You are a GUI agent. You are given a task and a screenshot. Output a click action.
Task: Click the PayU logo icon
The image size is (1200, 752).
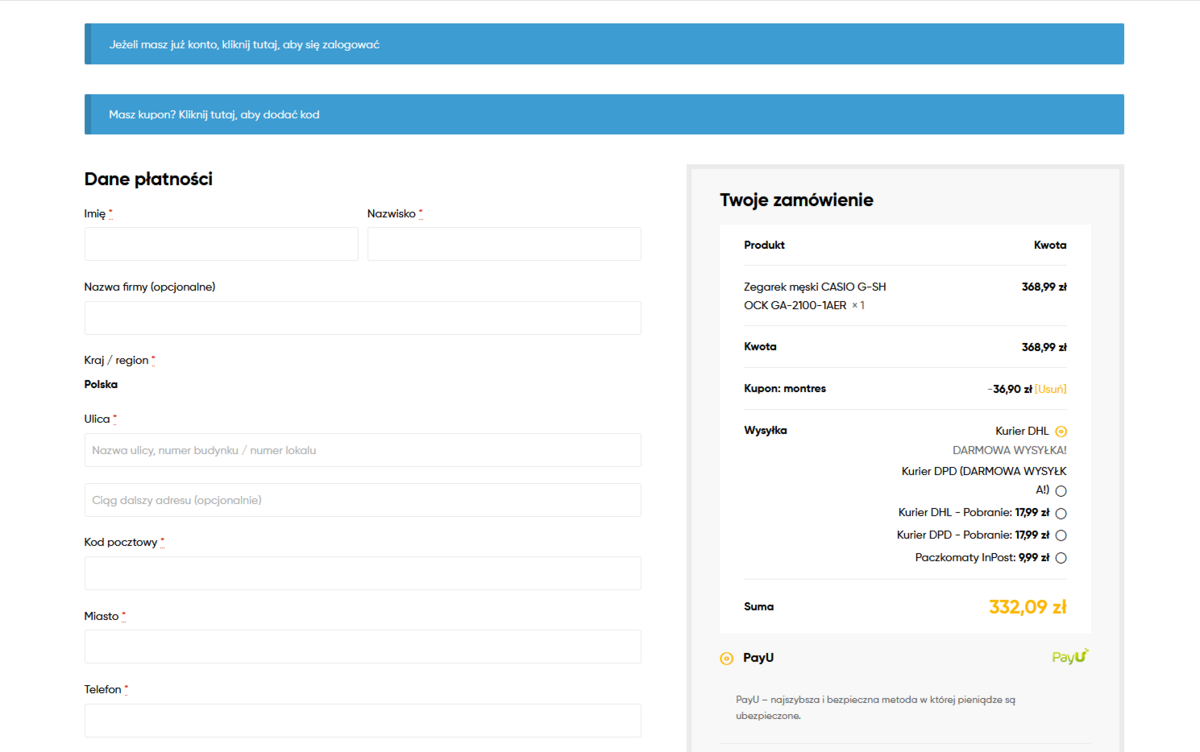click(x=1070, y=657)
